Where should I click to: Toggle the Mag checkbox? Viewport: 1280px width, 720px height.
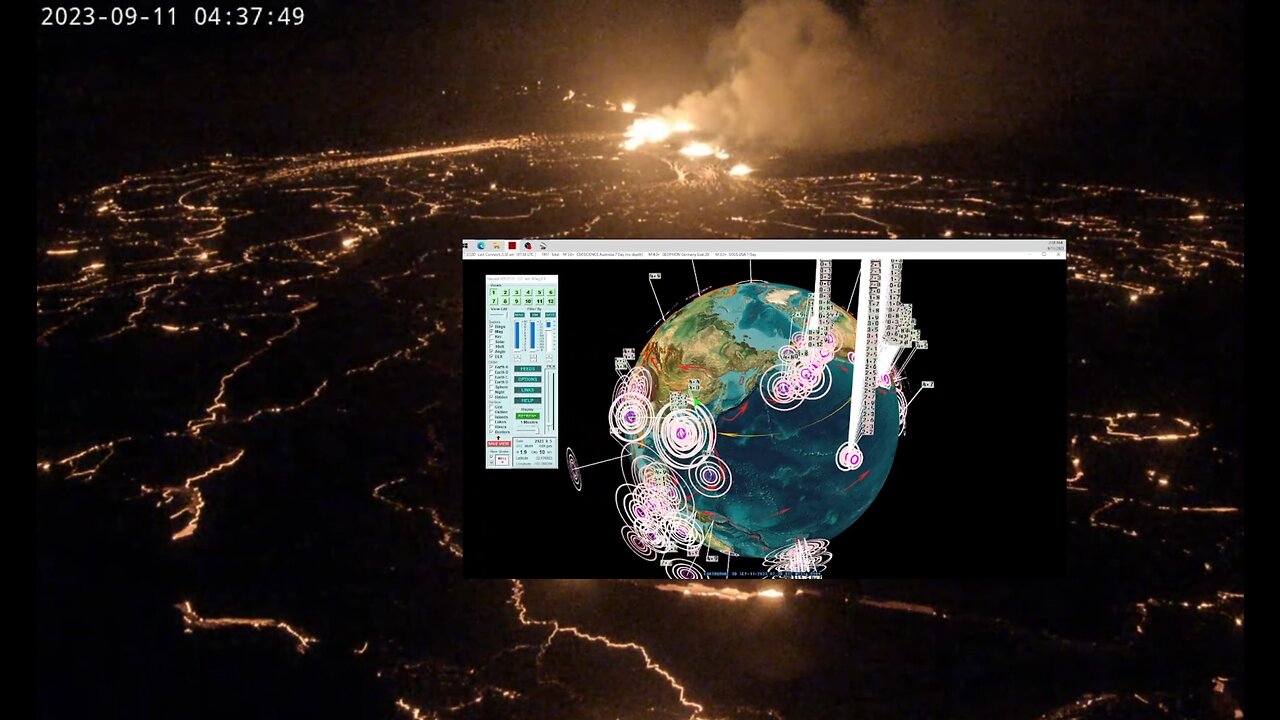point(491,331)
